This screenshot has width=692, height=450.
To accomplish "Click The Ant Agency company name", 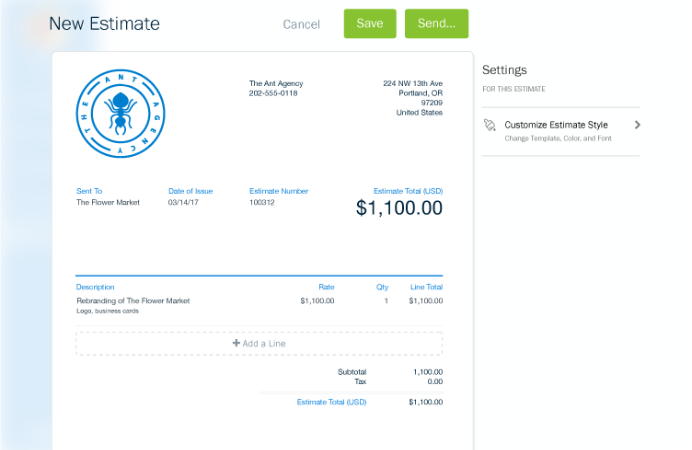I will (276, 83).
